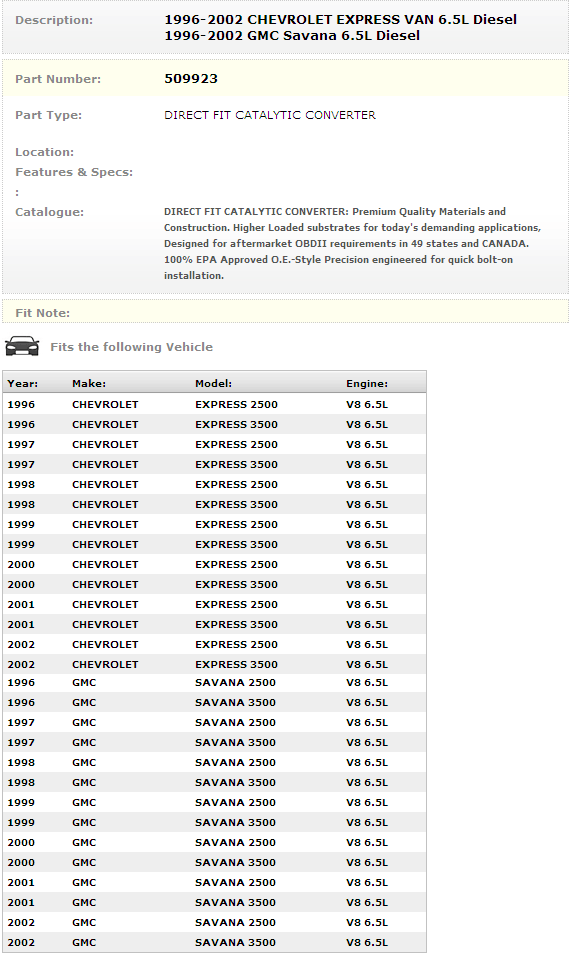Select the 1996 GMC Savana 2500 row
The image size is (570, 978).
click(x=215, y=682)
